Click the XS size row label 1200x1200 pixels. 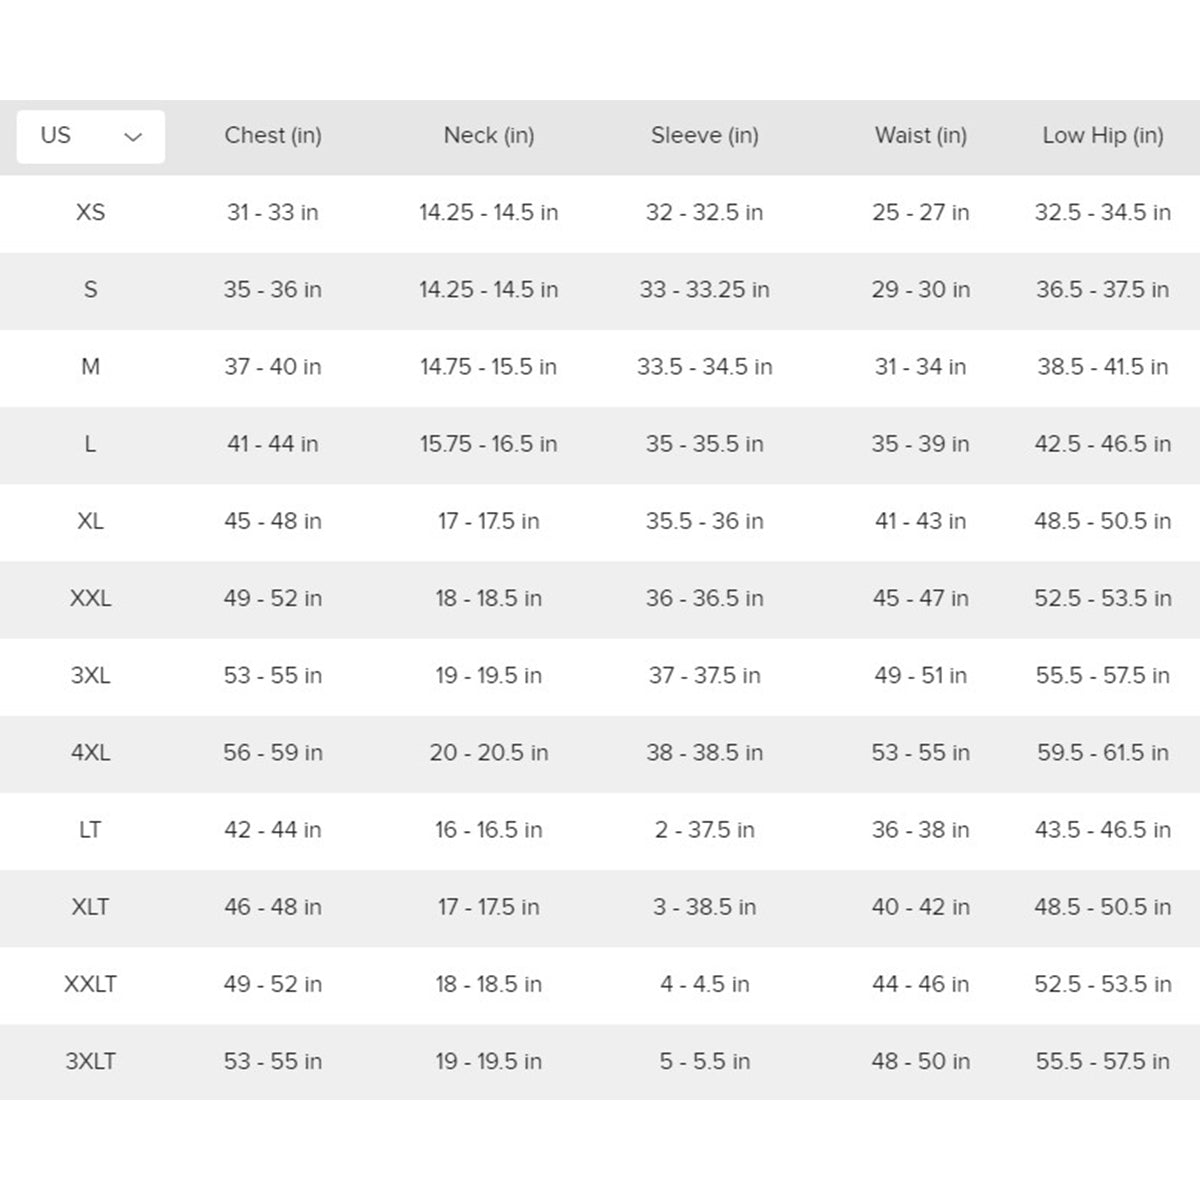[x=90, y=212]
